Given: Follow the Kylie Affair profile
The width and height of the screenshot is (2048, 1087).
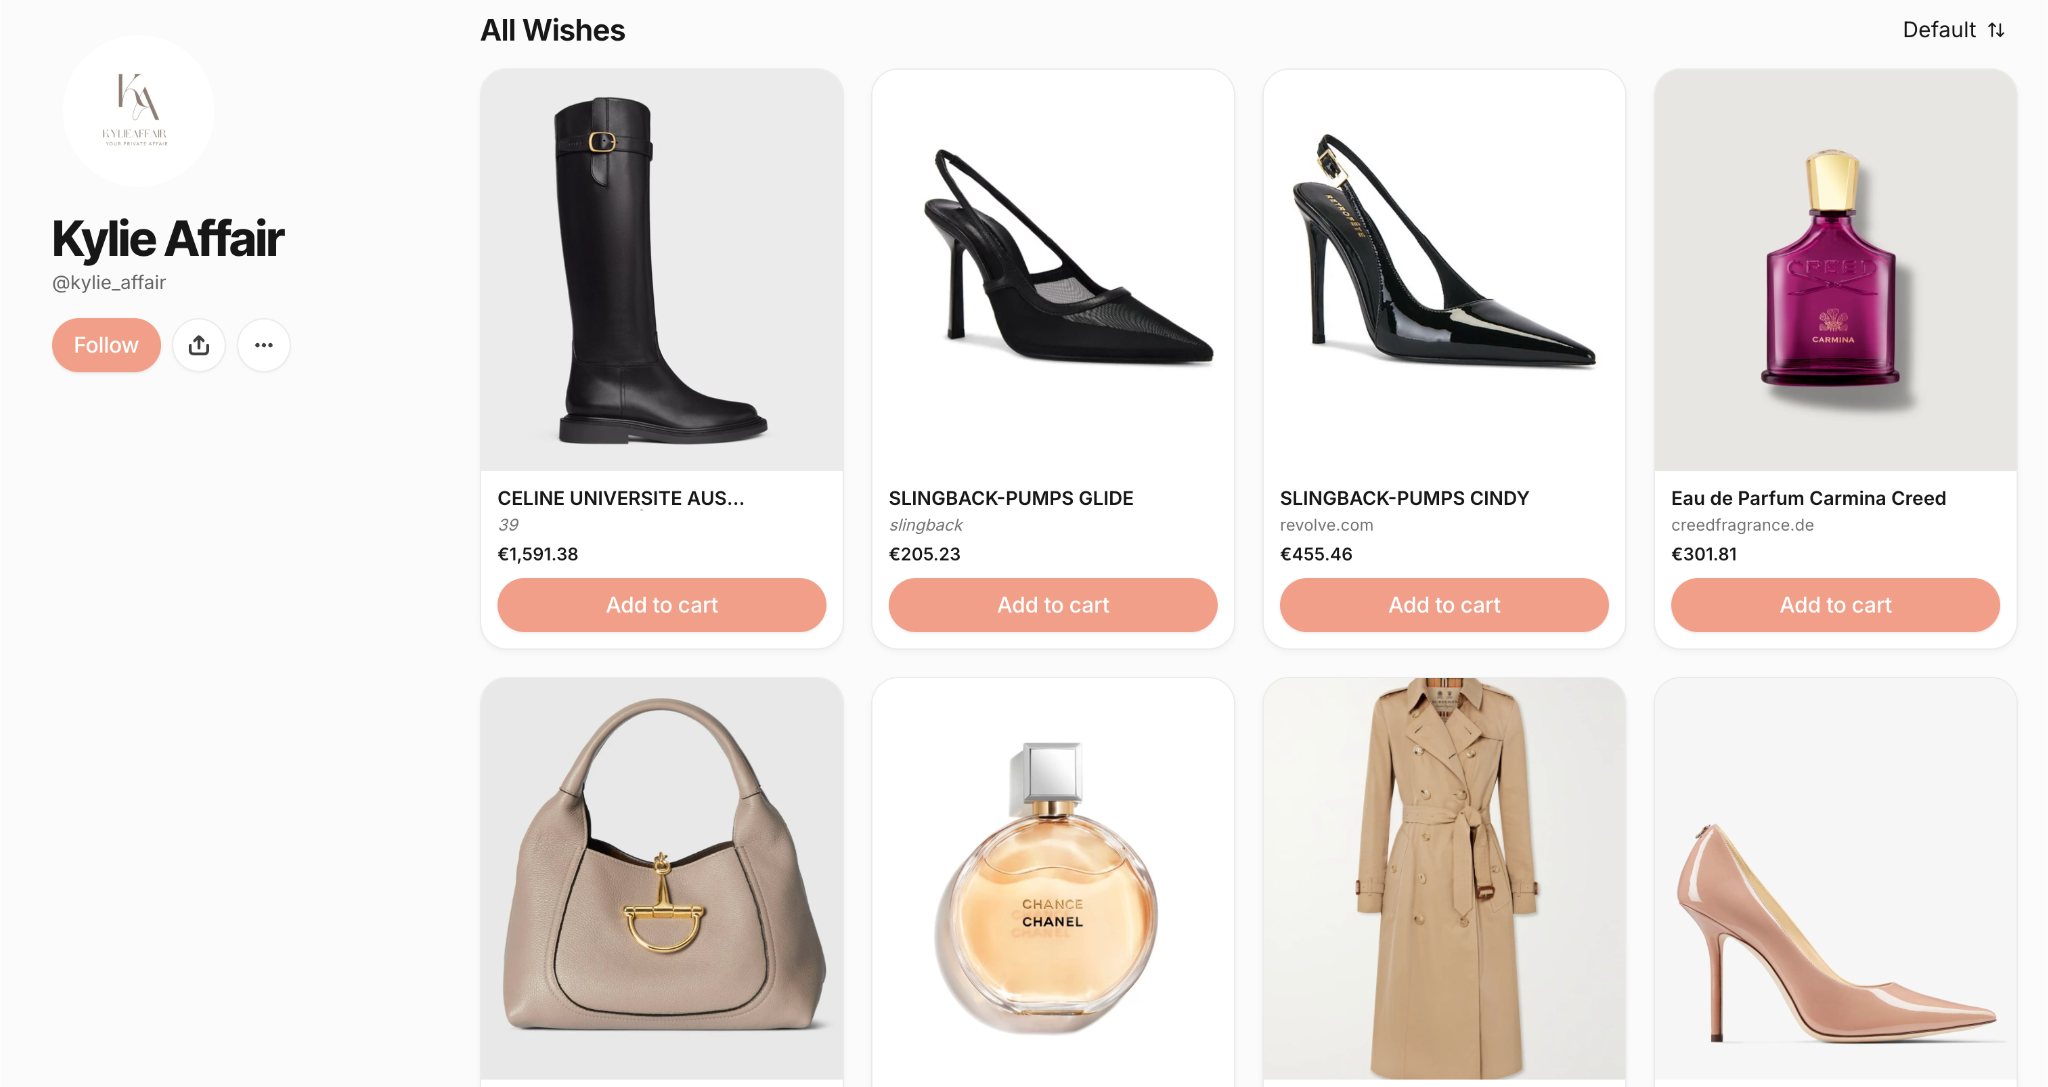Looking at the screenshot, I should point(106,345).
